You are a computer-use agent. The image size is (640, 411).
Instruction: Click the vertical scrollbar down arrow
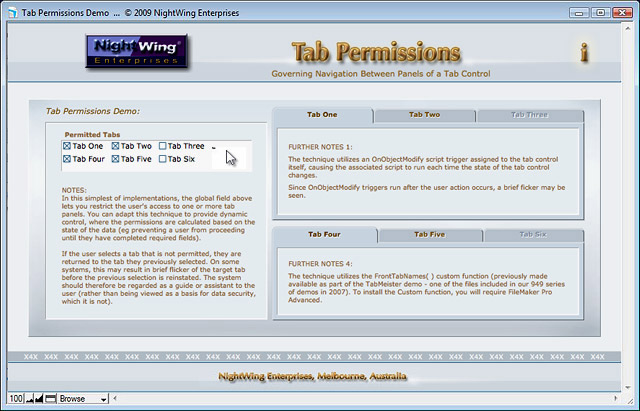pyautogui.click(x=628, y=387)
